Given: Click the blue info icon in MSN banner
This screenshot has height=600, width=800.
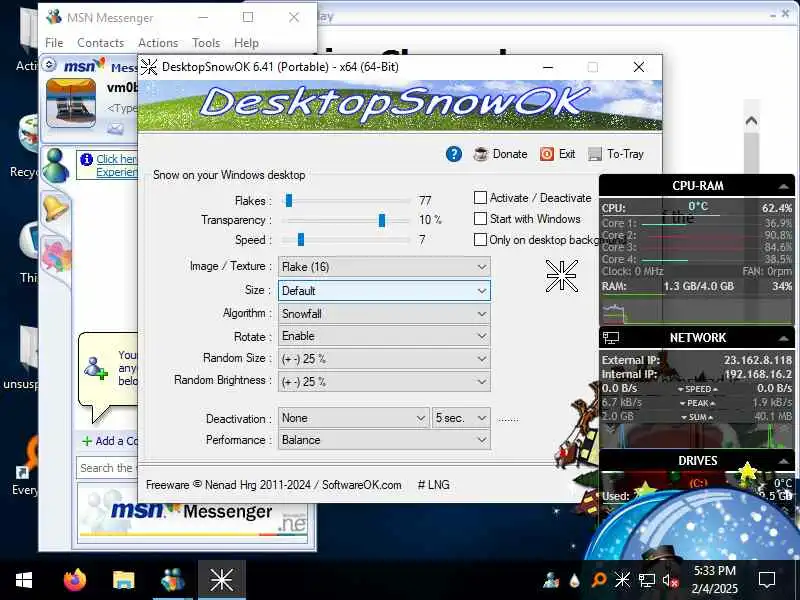Looking at the screenshot, I should 87,160.
